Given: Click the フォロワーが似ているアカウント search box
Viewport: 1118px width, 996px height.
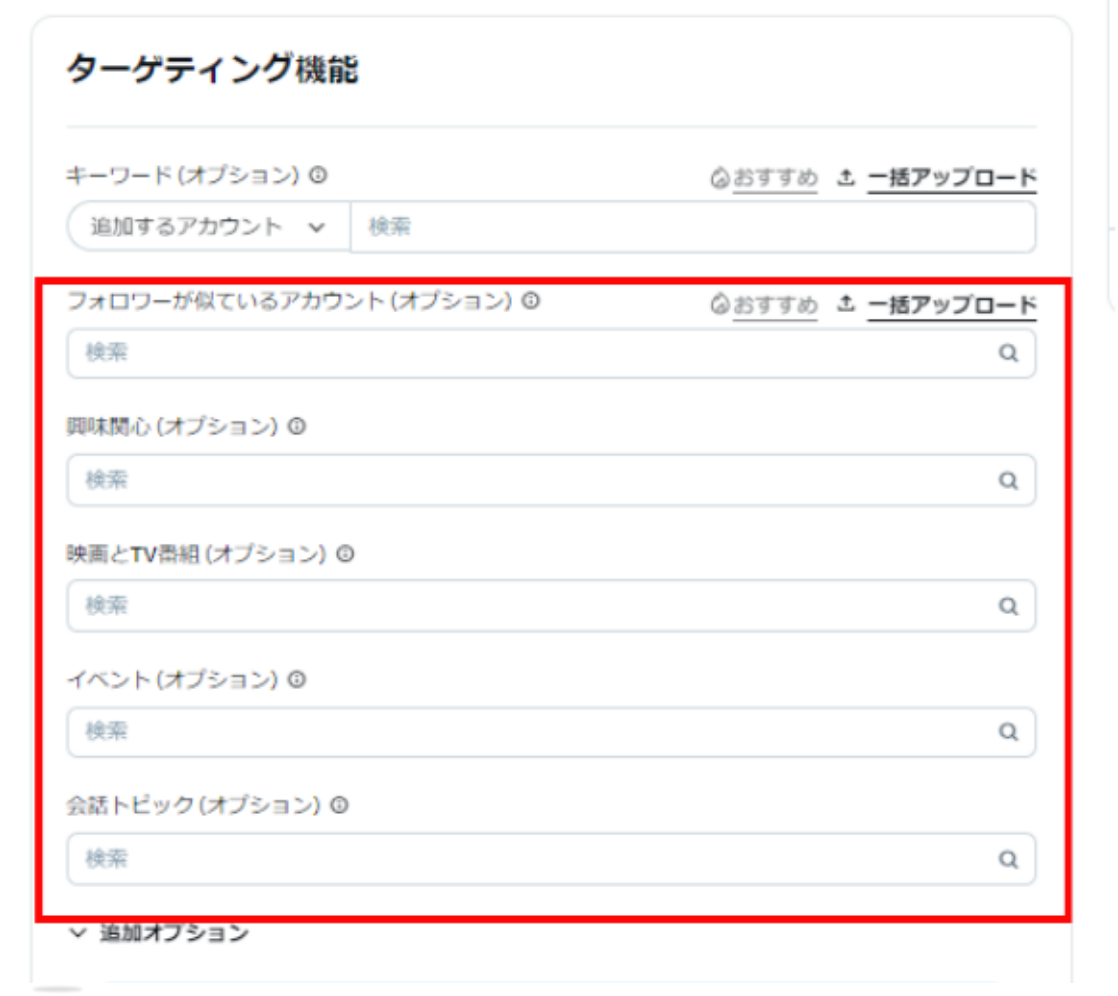Looking at the screenshot, I should 530,353.
